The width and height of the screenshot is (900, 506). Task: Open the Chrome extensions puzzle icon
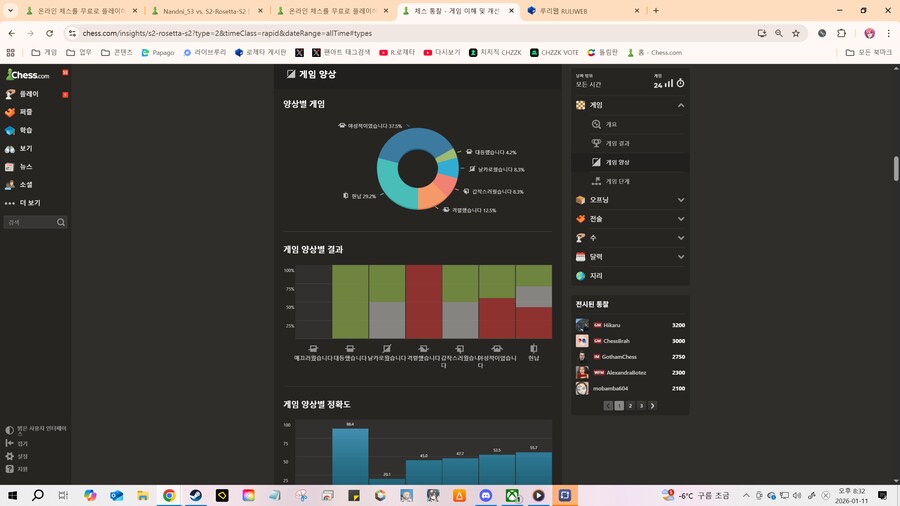coord(841,33)
